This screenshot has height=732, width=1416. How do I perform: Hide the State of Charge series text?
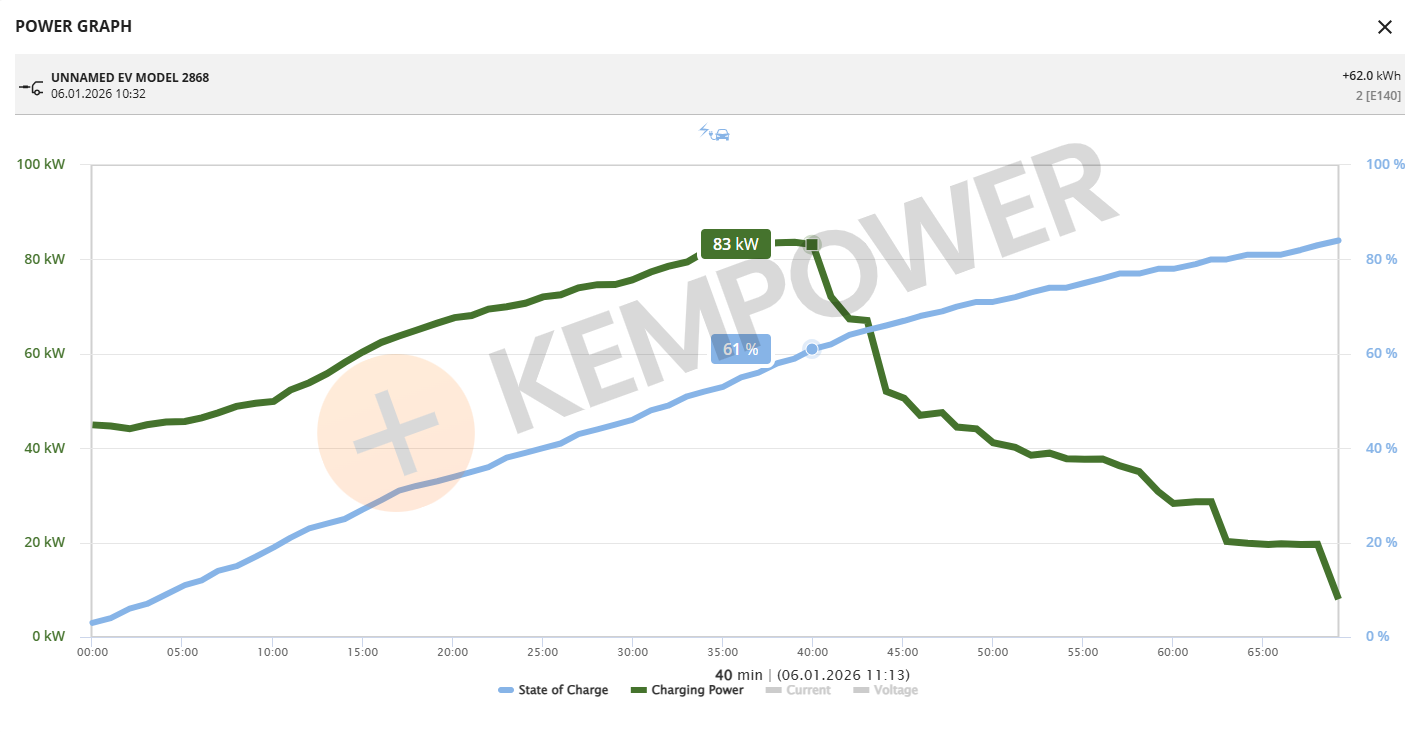(563, 690)
